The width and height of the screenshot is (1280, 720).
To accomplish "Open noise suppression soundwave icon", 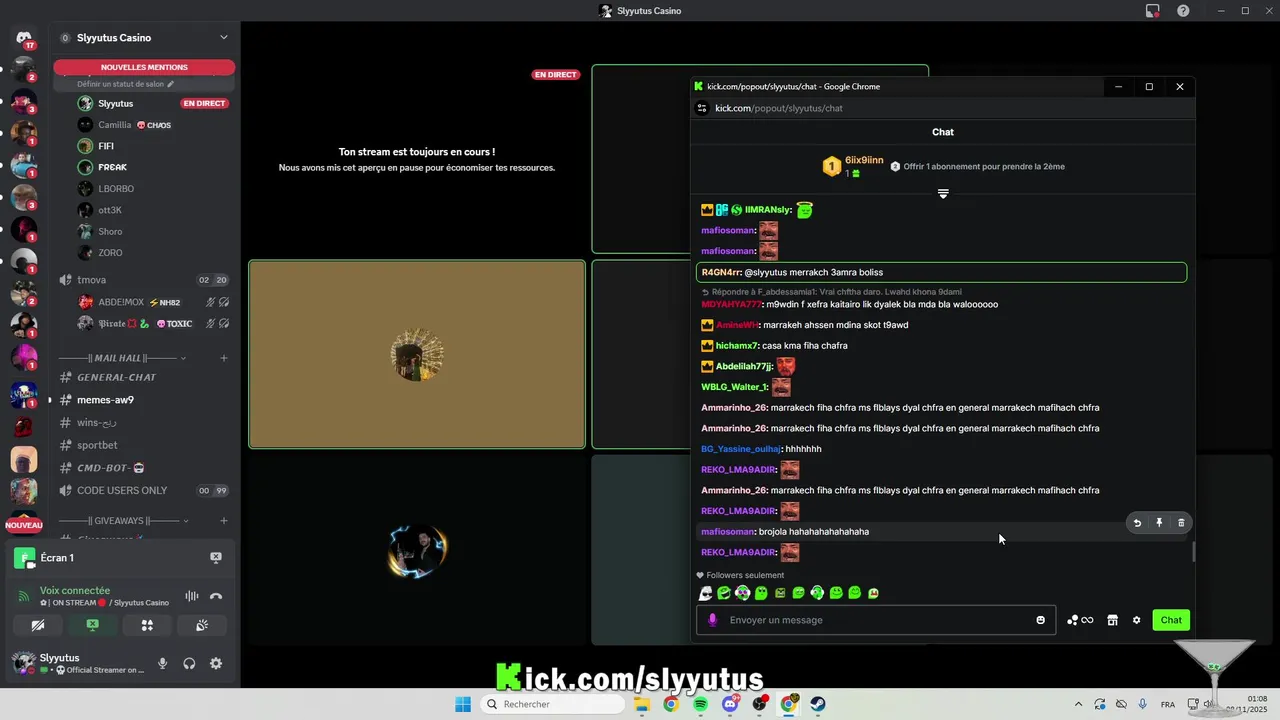I will 191,597.
